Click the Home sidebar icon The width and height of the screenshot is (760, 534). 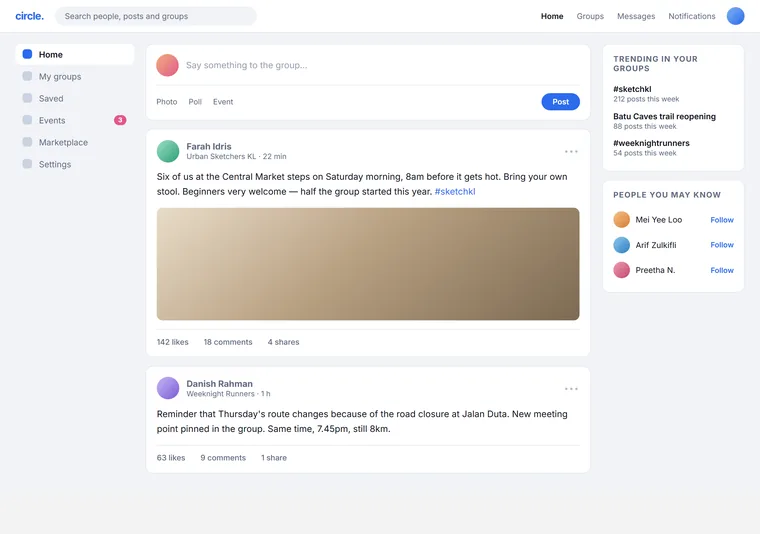[28, 54]
